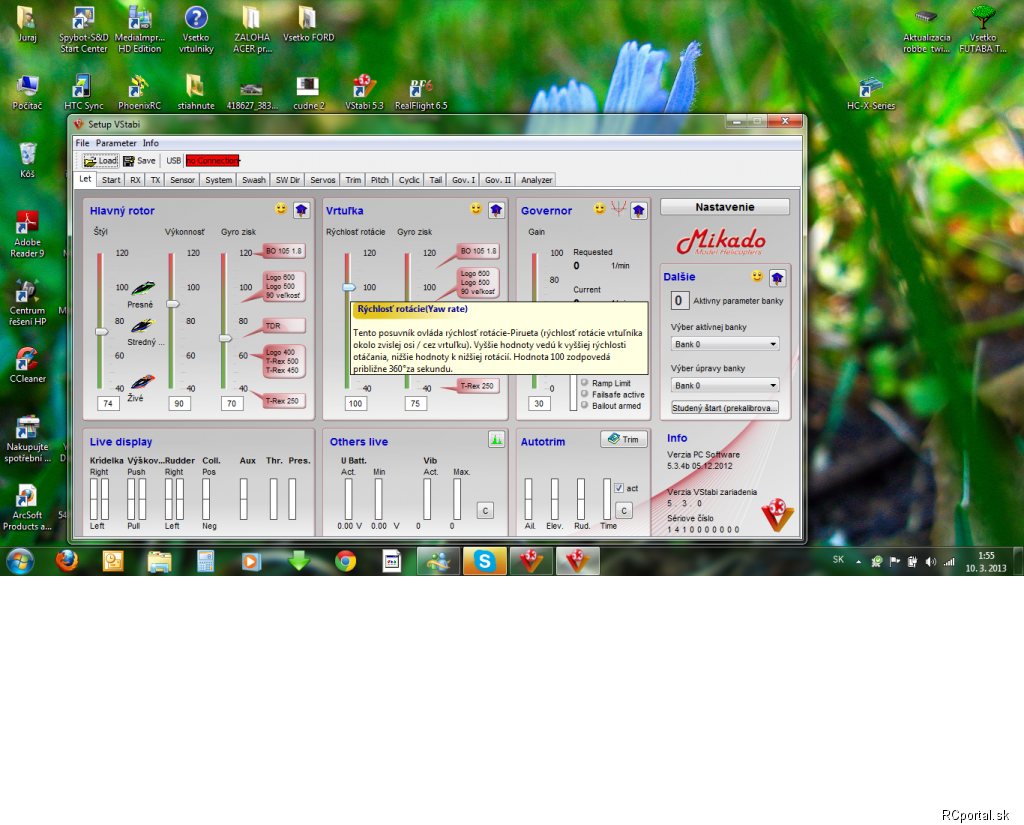Open the RealFlight 6.5 desktop icon
This screenshot has width=1024, height=825.
pyautogui.click(x=421, y=92)
